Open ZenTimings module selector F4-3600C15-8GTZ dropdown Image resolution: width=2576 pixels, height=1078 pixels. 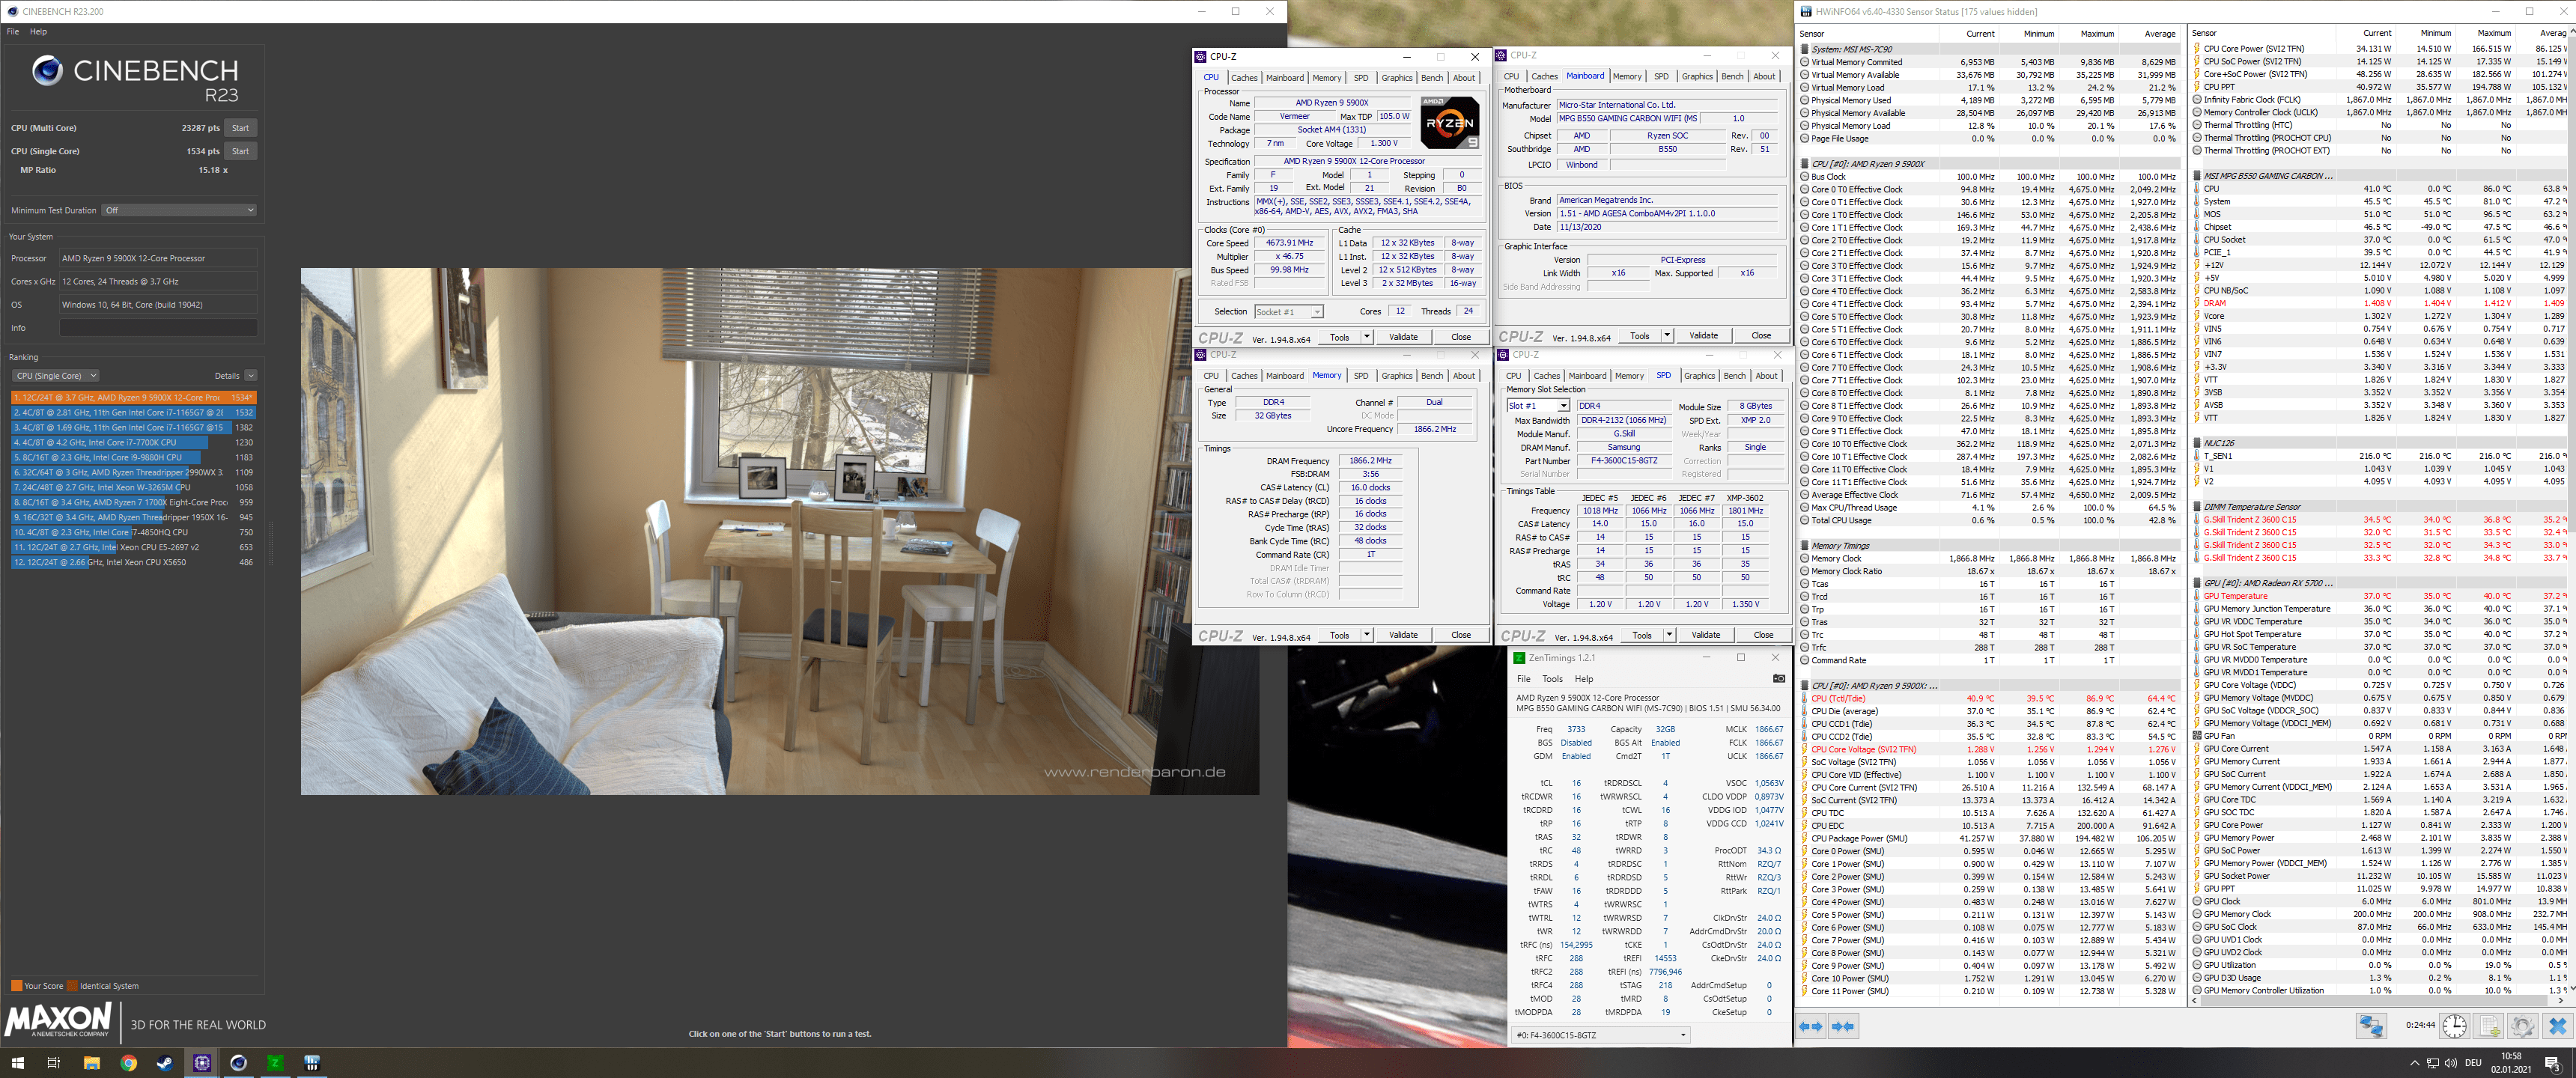tap(1601, 1035)
